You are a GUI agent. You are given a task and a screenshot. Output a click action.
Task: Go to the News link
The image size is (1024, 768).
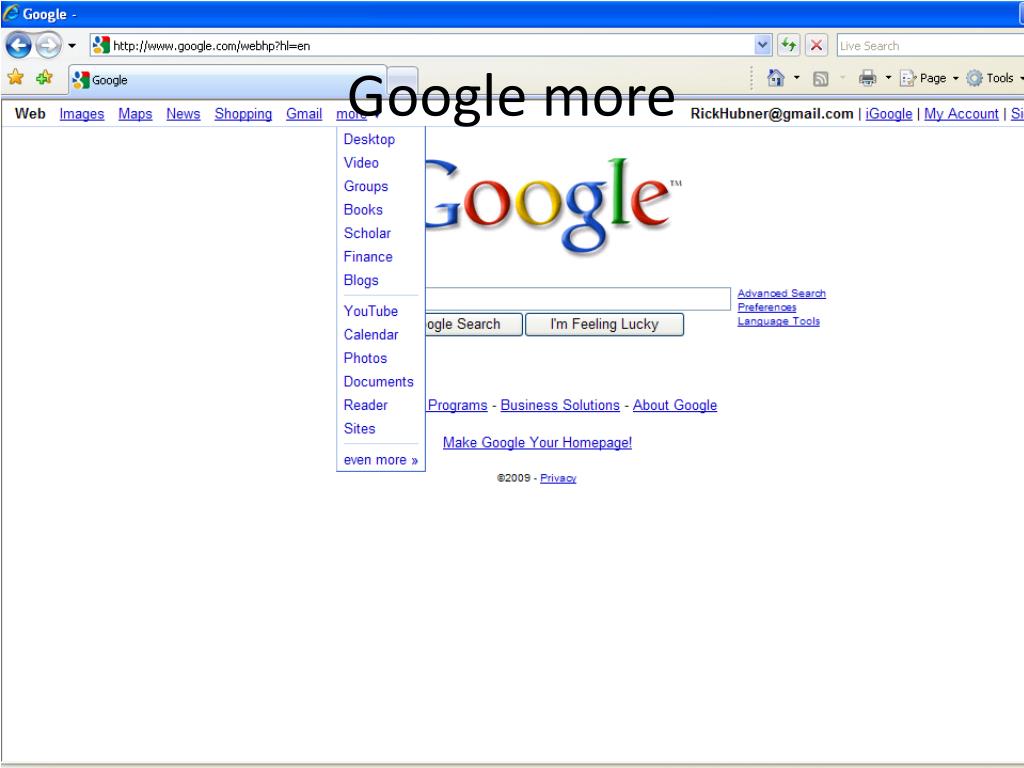pyautogui.click(x=183, y=114)
